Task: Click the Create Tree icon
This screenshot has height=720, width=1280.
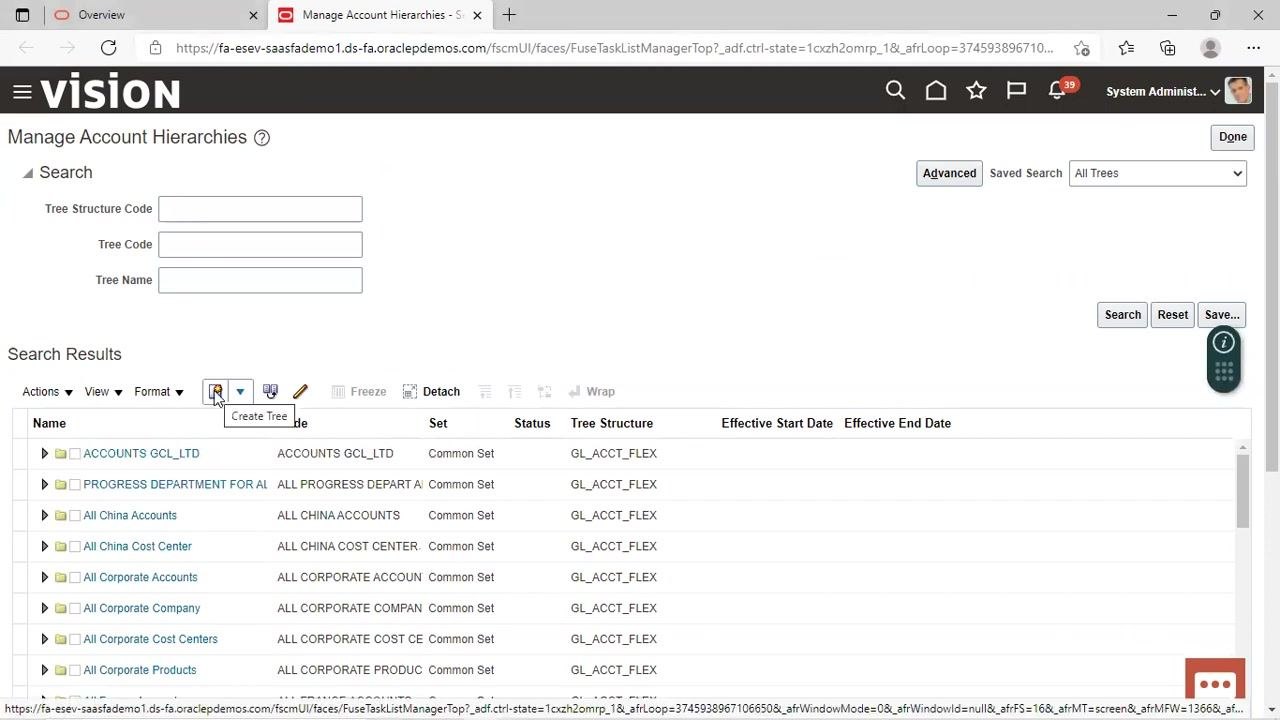Action: (x=215, y=392)
